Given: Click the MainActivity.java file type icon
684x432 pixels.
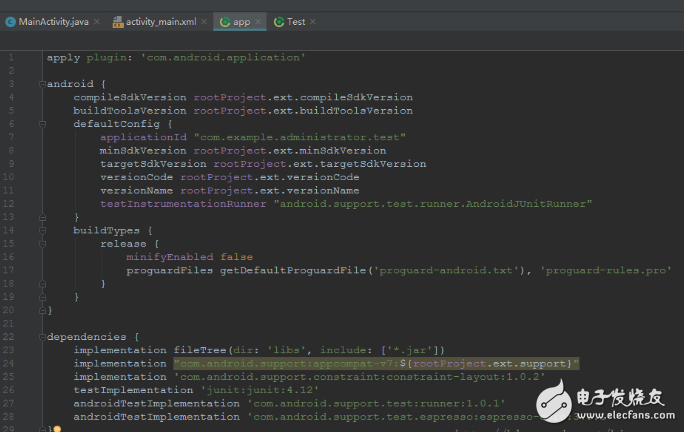Looking at the screenshot, I should (x=10, y=21).
